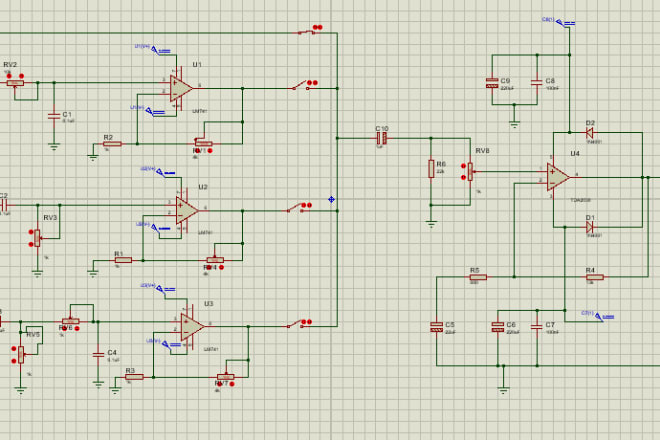Toggle the switch on U3's output
Screen dimensions: 660x440
pos(296,324)
